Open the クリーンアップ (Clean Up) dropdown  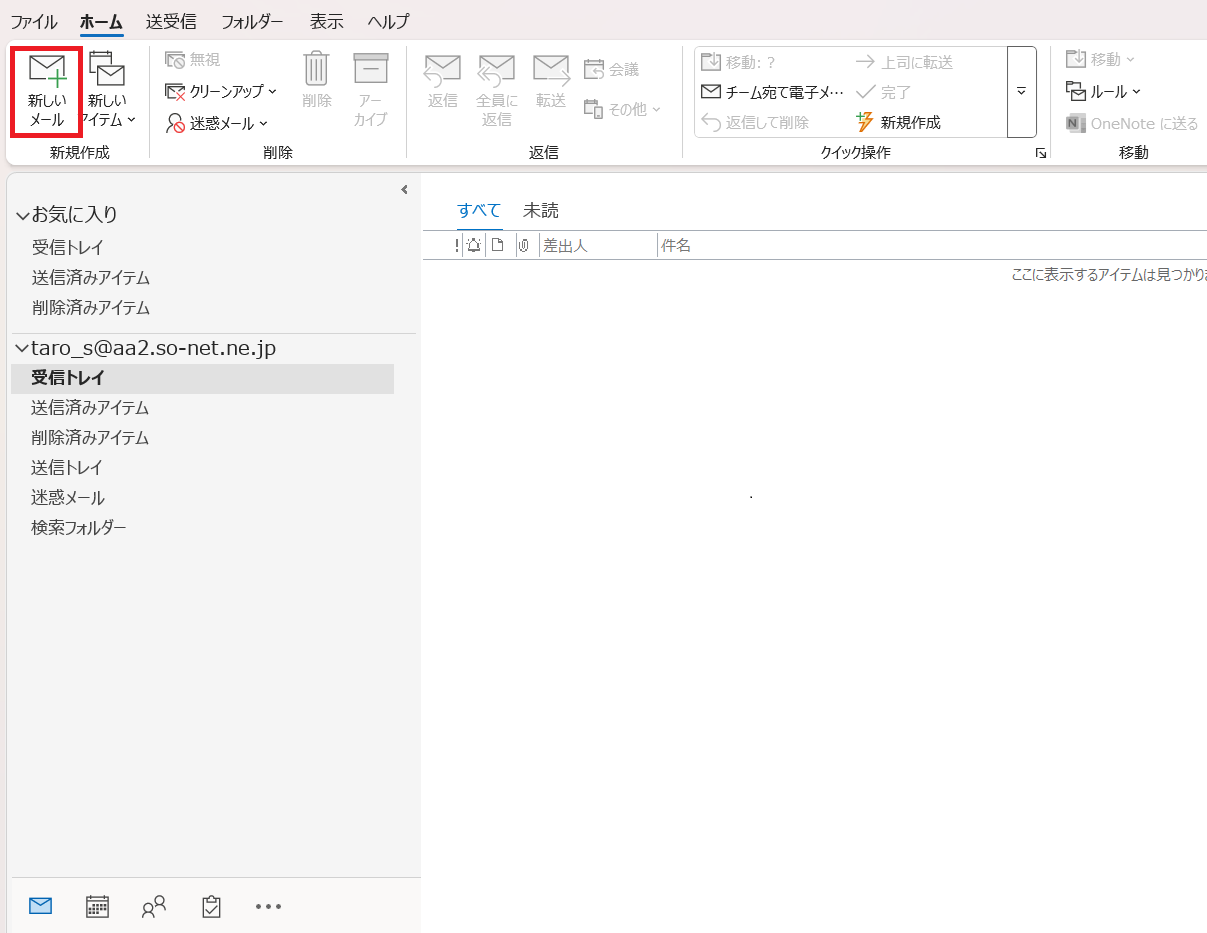(221, 91)
